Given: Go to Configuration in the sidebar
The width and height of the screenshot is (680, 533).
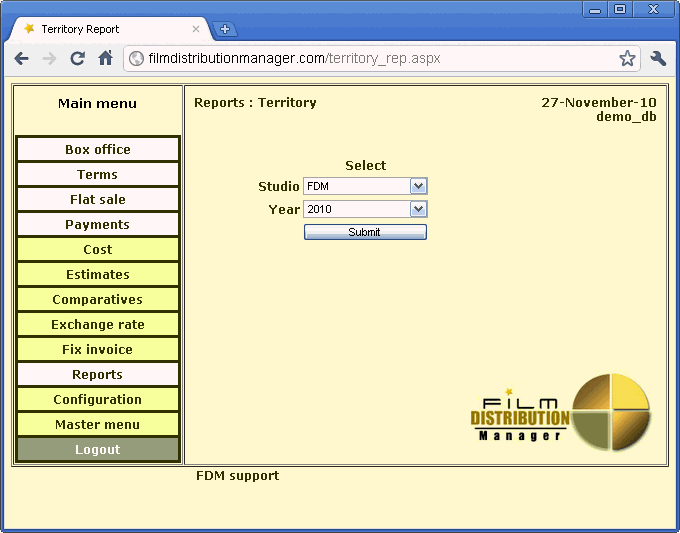Looking at the screenshot, I should tap(98, 400).
